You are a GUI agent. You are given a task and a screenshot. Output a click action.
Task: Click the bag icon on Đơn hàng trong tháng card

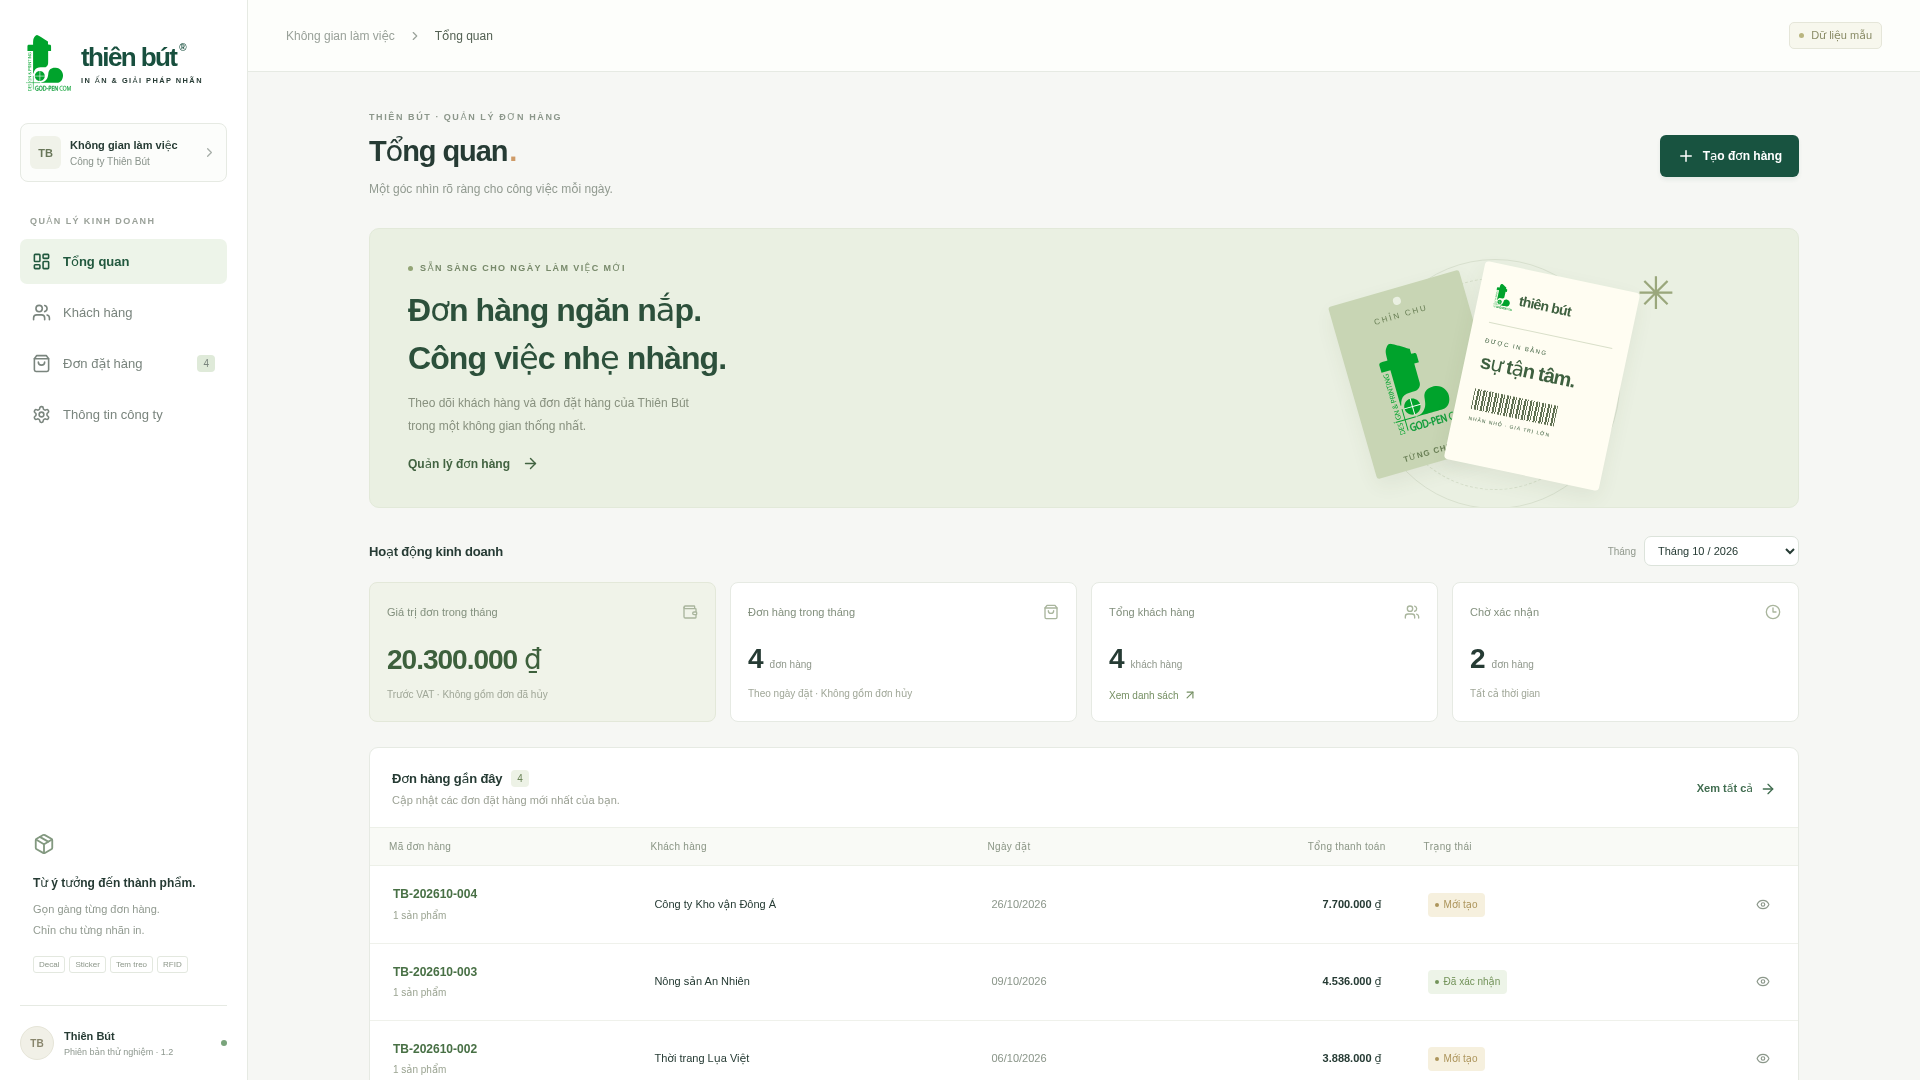coord(1051,612)
